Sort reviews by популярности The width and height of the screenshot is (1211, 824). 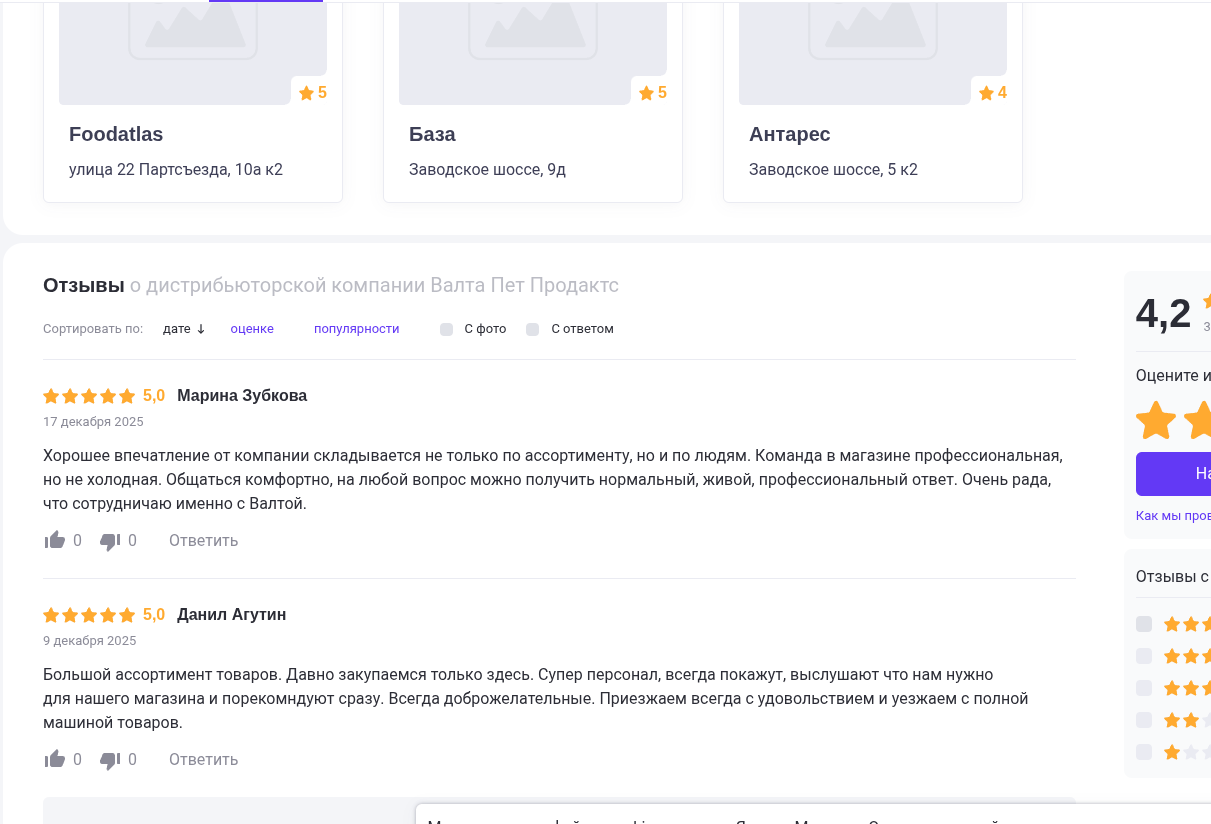pyautogui.click(x=357, y=329)
